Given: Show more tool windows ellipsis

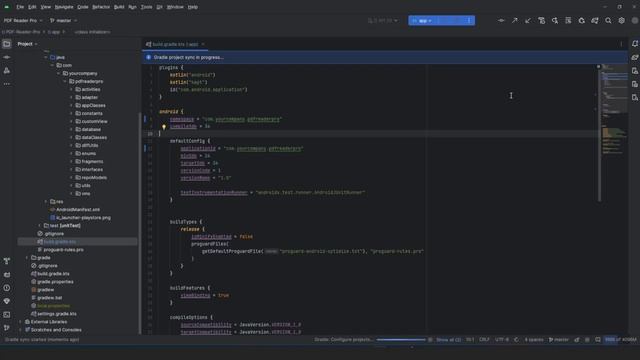Looking at the screenshot, I should pos(7,84).
